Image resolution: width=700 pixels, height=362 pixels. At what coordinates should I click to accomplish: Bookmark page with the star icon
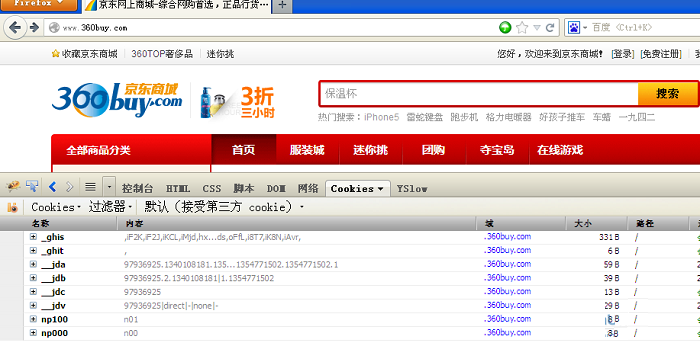coord(522,28)
